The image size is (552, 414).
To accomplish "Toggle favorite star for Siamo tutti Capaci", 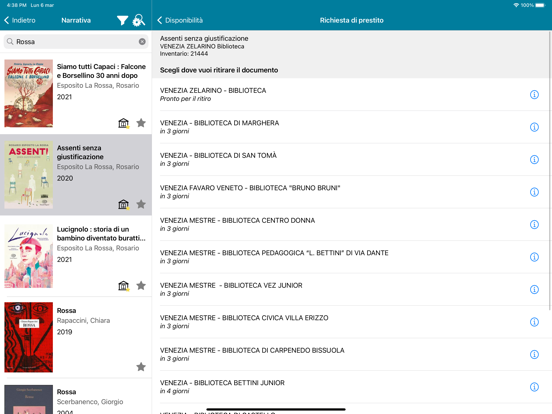I will point(141,123).
